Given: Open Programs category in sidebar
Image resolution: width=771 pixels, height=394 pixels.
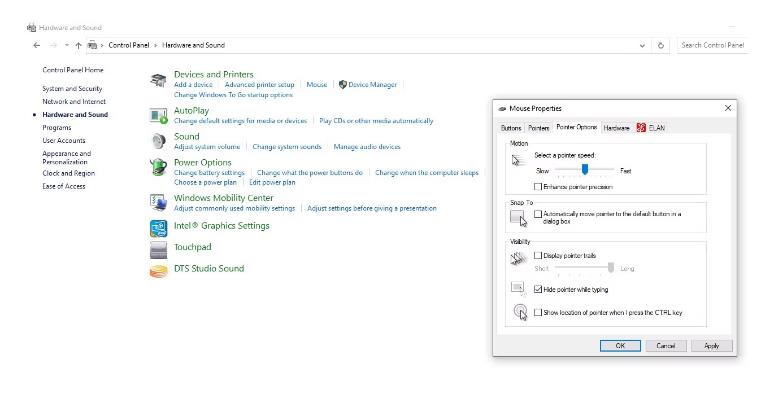Looking at the screenshot, I should pos(57,127).
